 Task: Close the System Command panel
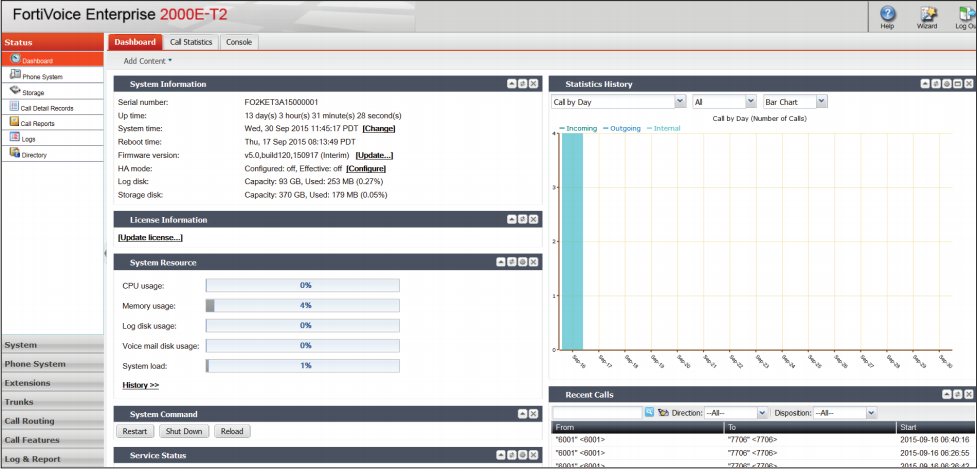point(534,414)
